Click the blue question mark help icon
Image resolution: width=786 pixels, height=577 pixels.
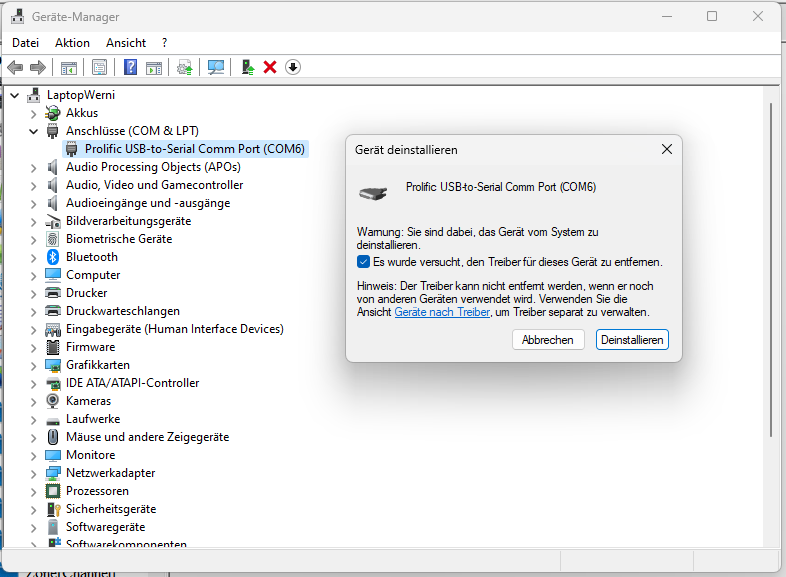130,67
